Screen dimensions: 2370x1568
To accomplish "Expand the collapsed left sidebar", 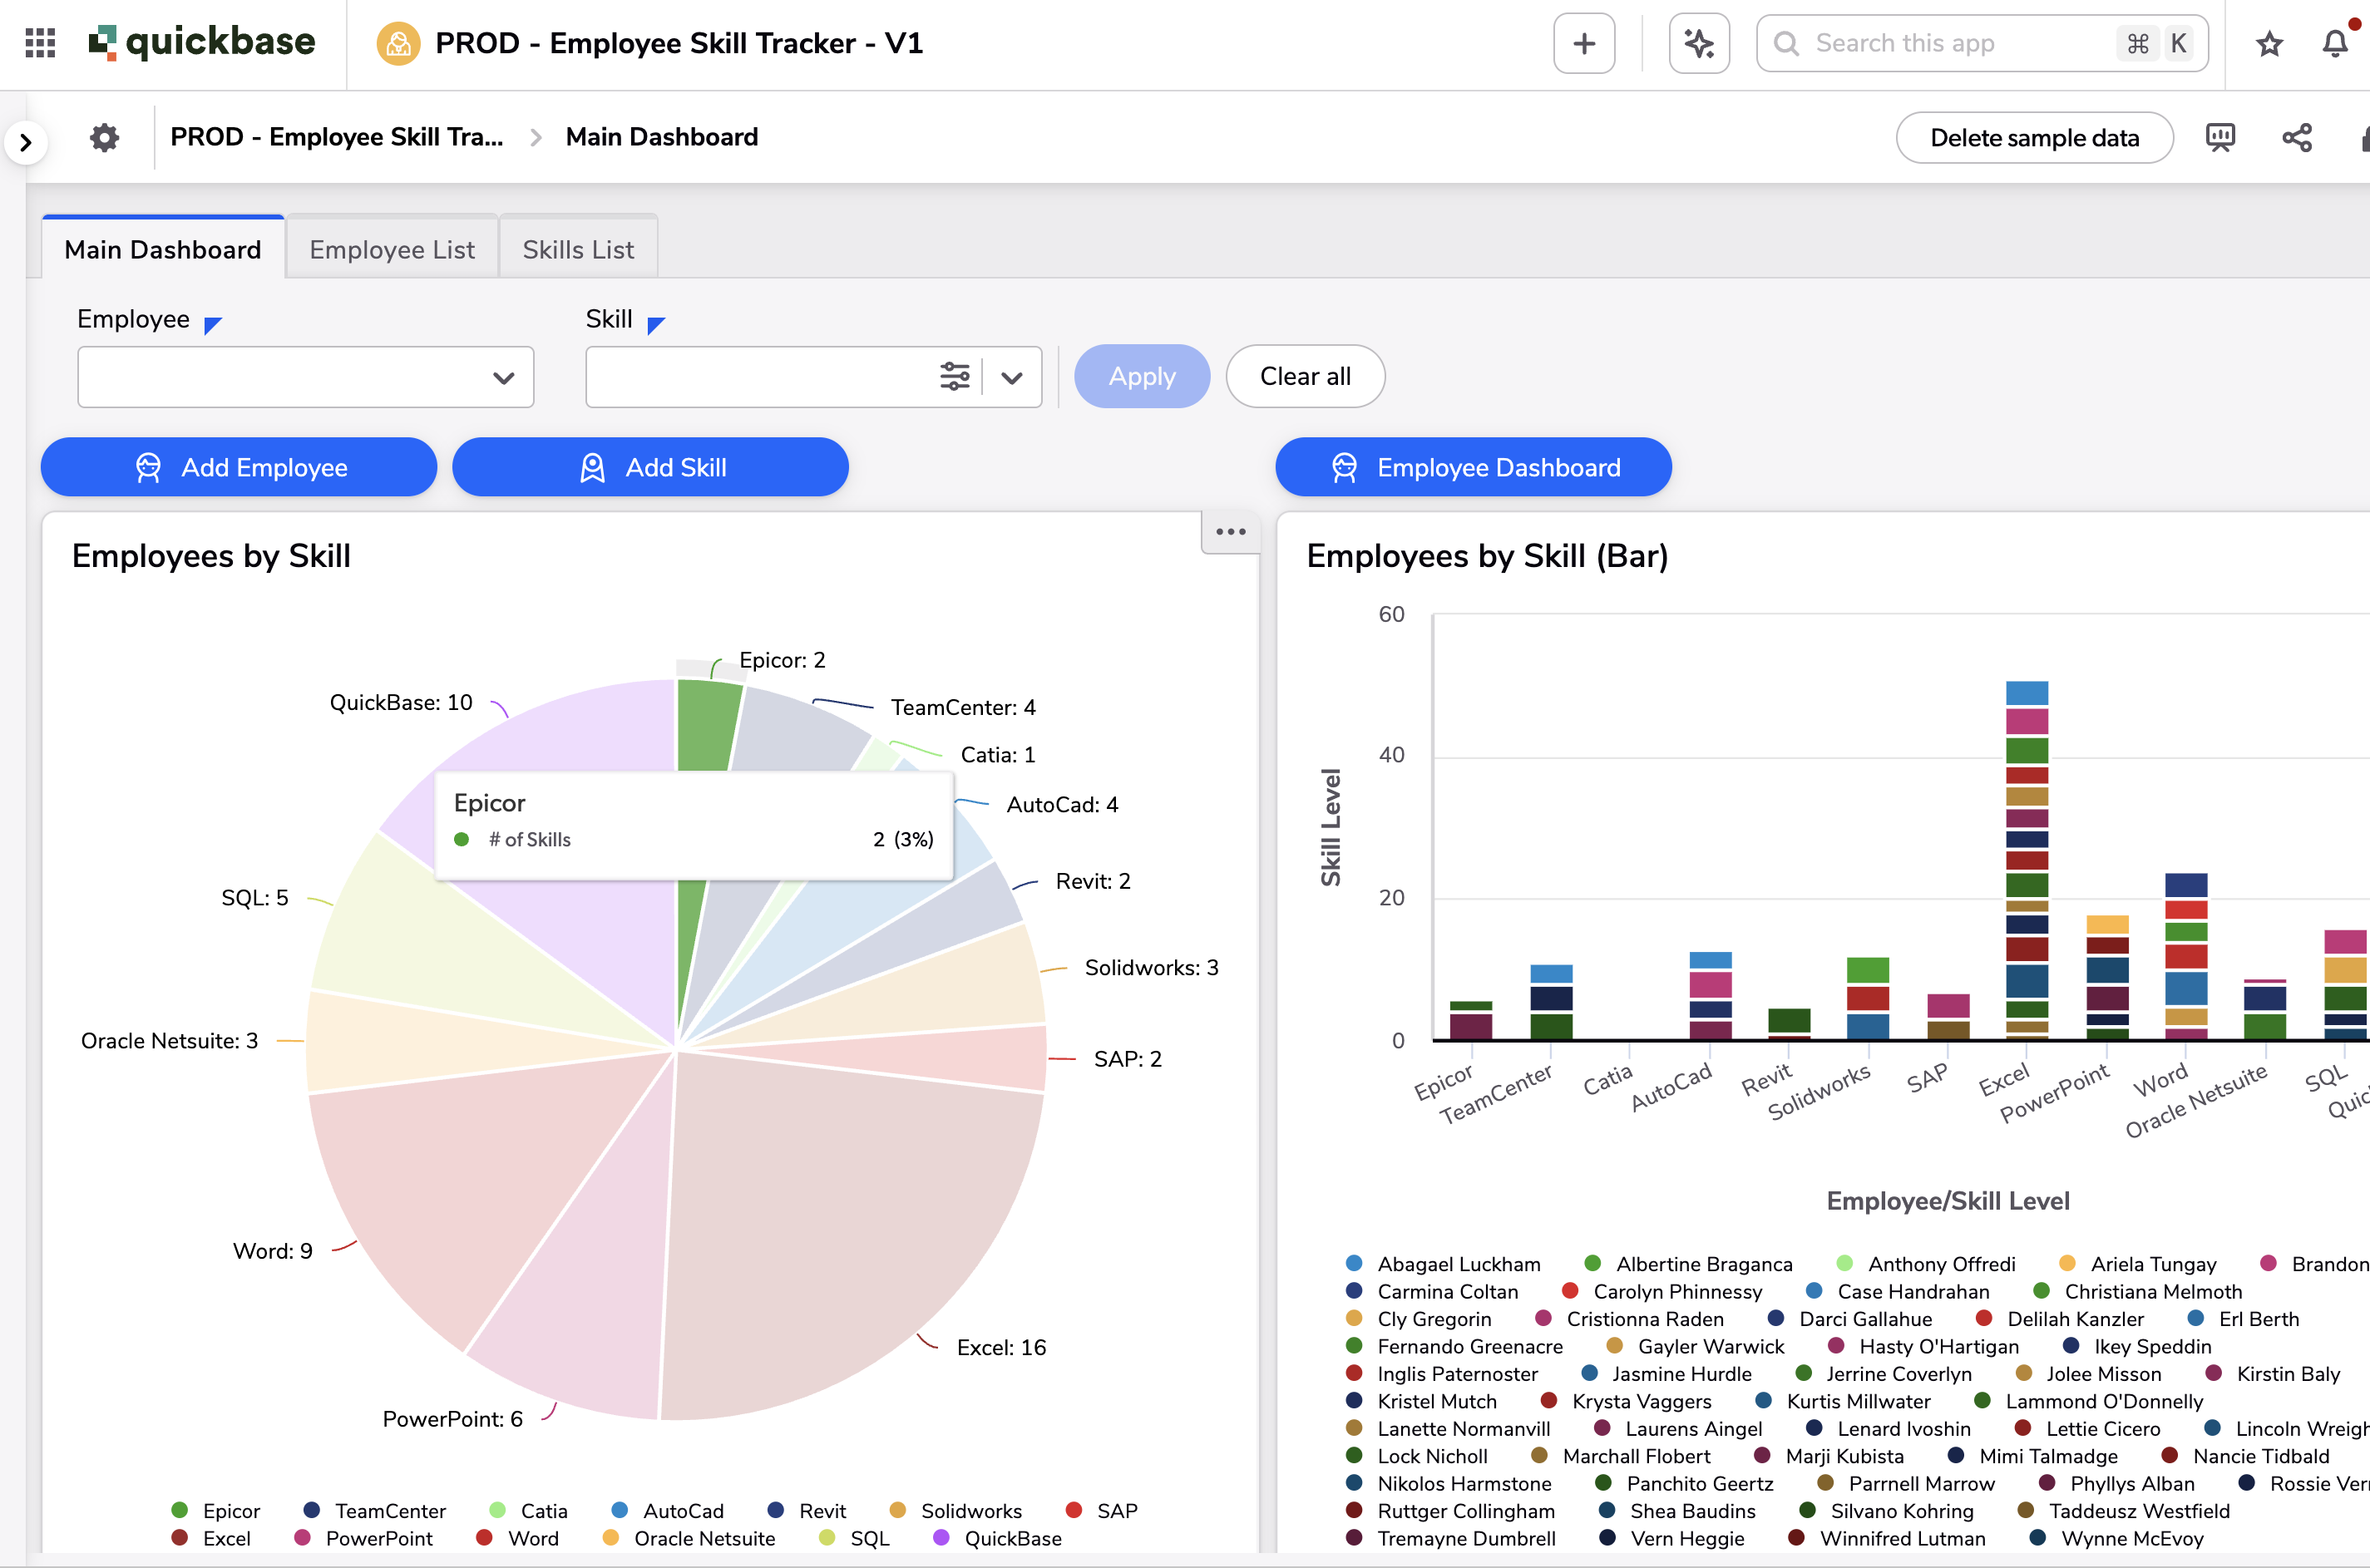I will (x=26, y=142).
